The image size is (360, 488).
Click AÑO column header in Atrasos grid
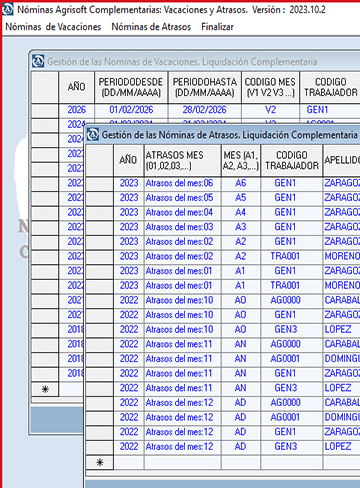click(128, 160)
